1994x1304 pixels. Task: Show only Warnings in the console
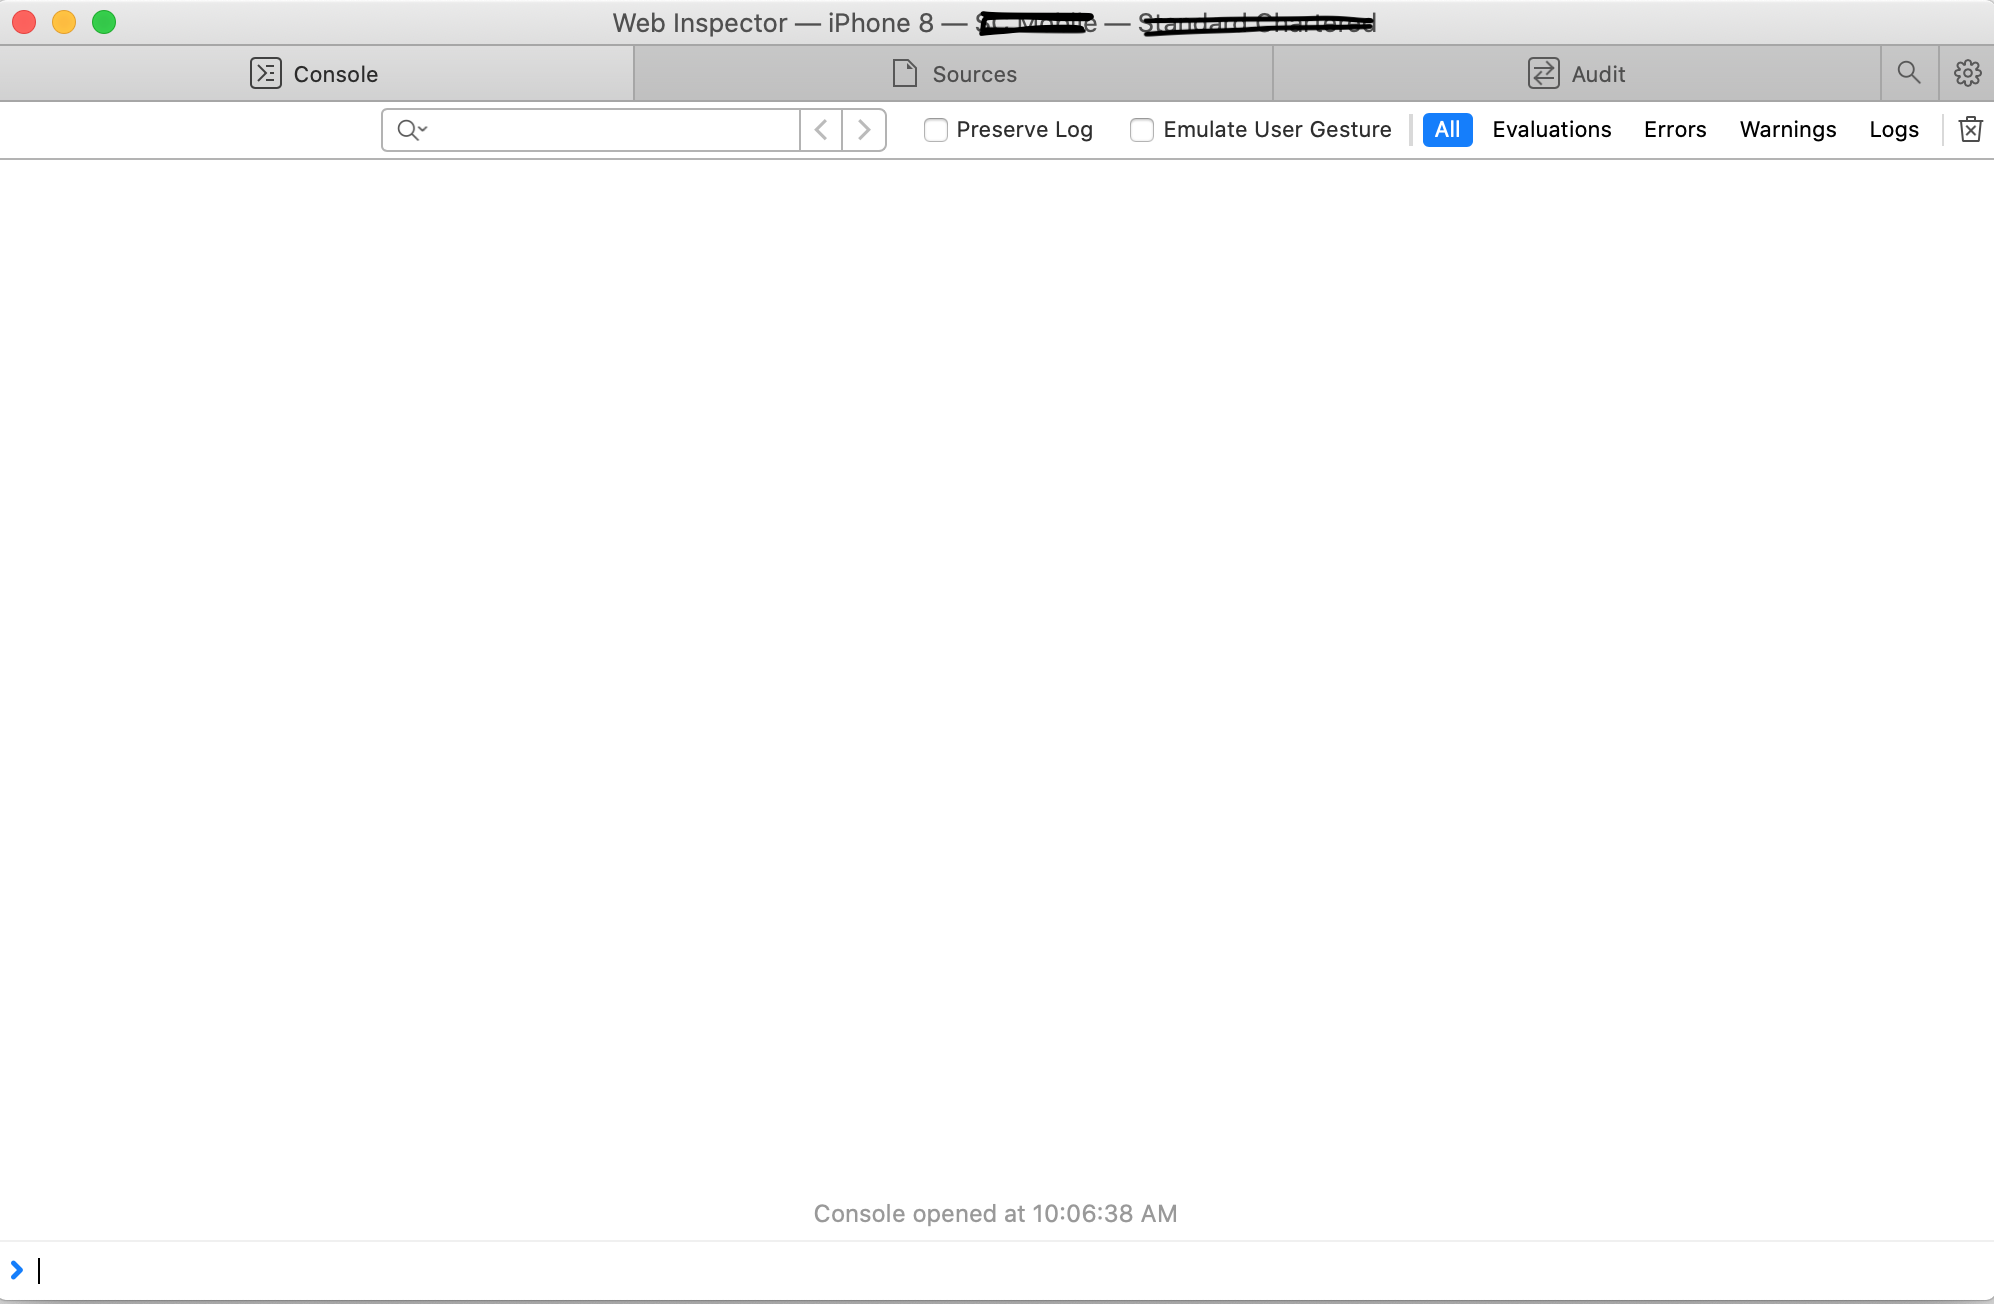click(x=1787, y=130)
